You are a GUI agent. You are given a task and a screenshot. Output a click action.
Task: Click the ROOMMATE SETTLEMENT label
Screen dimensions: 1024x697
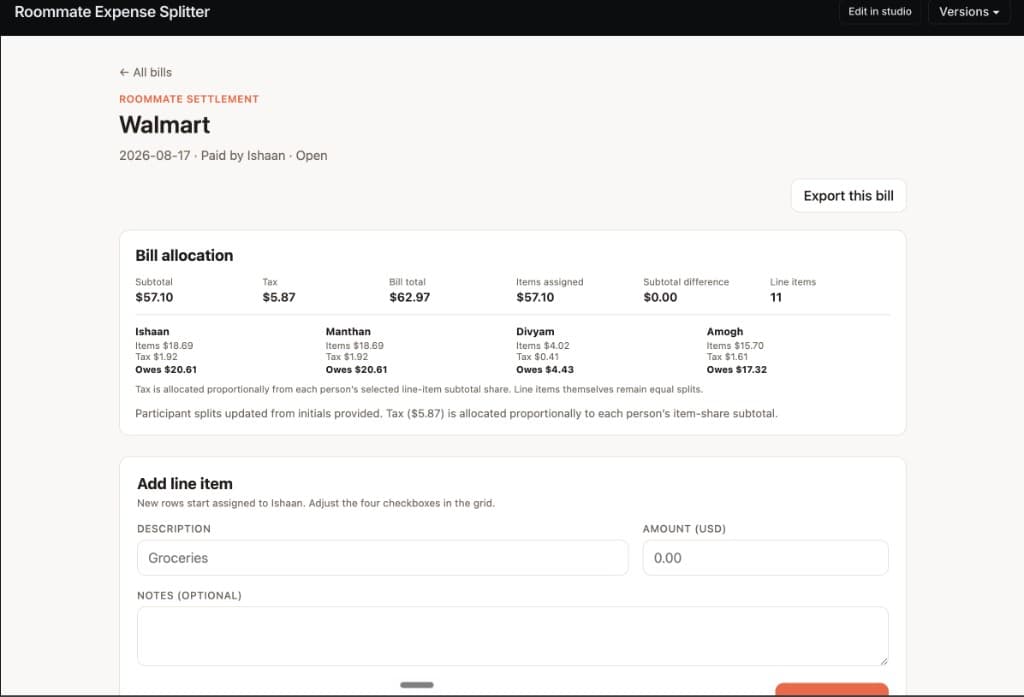tap(189, 99)
